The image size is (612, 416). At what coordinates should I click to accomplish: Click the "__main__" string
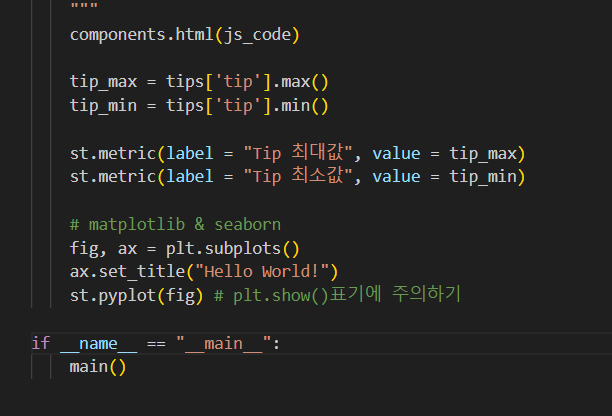coord(224,344)
